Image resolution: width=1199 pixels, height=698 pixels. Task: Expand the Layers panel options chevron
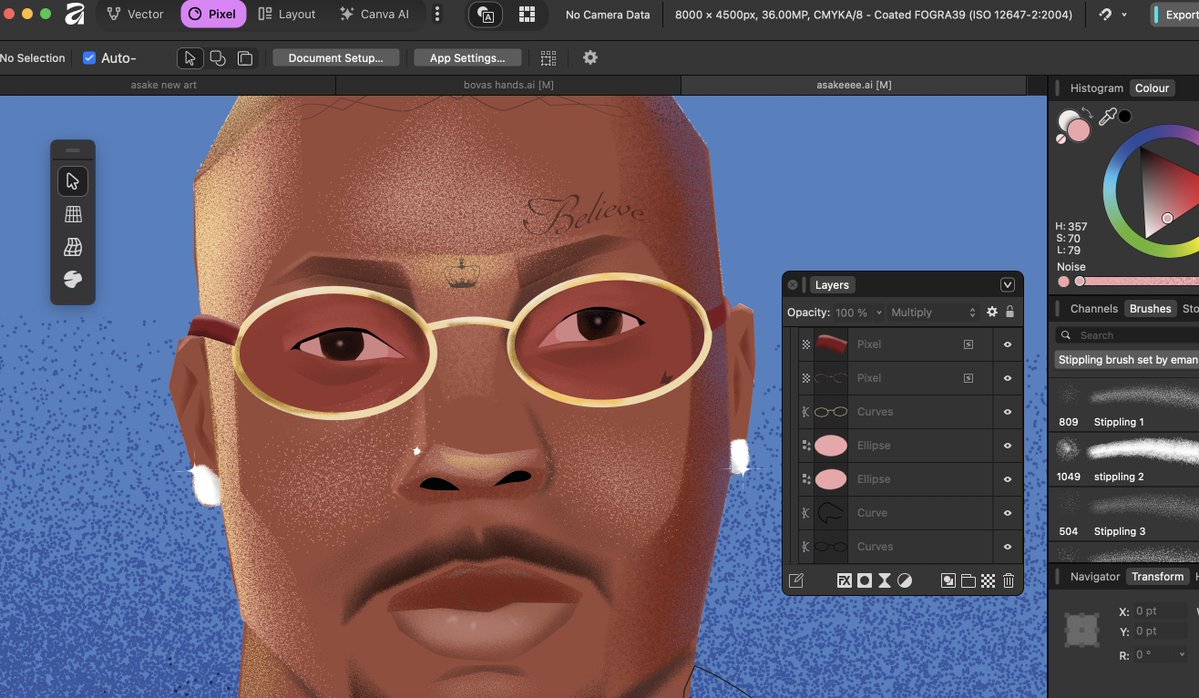1007,285
